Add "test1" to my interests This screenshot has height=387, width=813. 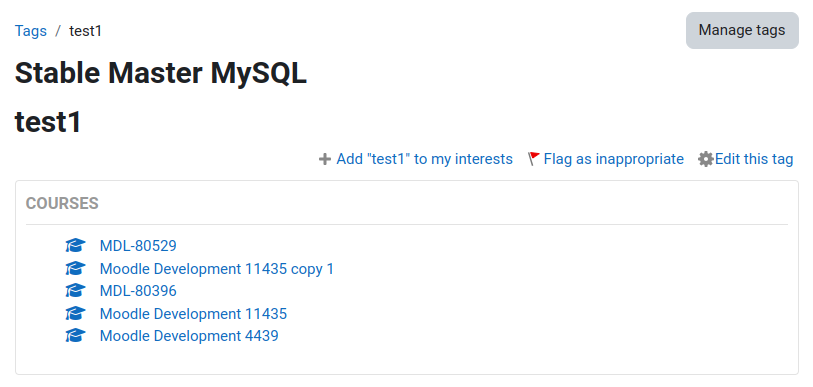coord(425,159)
